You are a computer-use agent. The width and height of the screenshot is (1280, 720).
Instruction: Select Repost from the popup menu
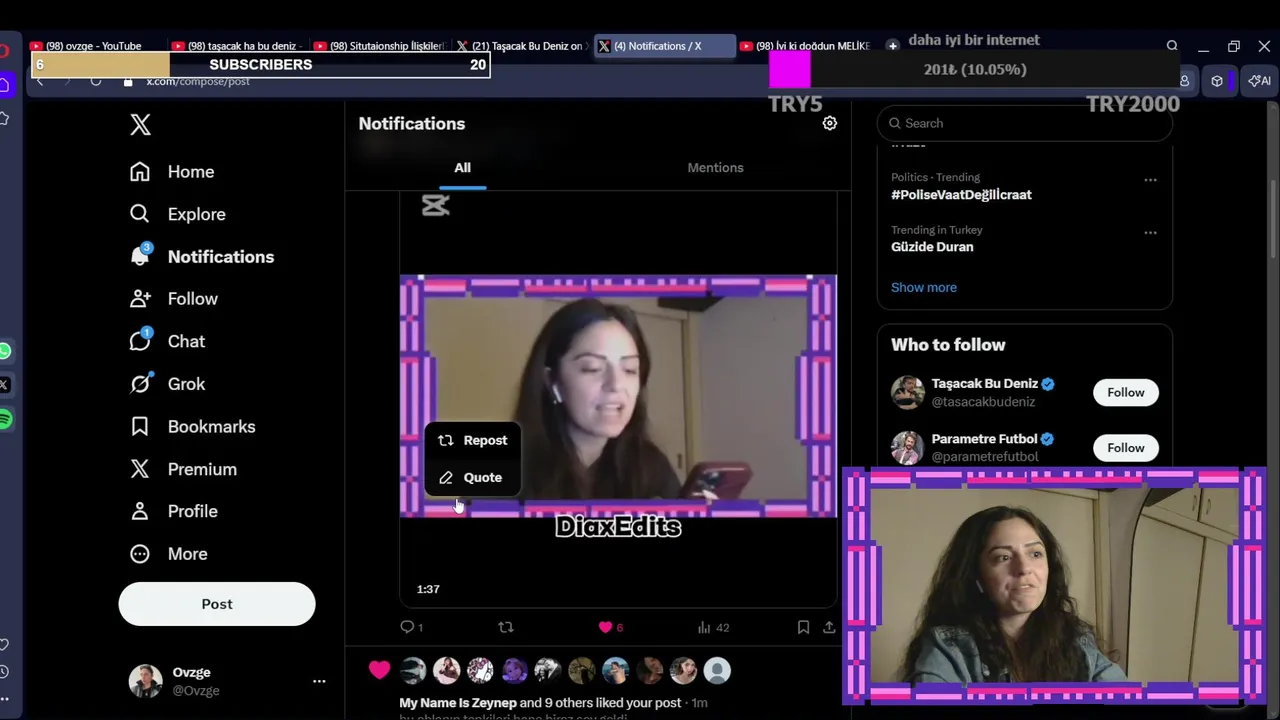point(473,440)
